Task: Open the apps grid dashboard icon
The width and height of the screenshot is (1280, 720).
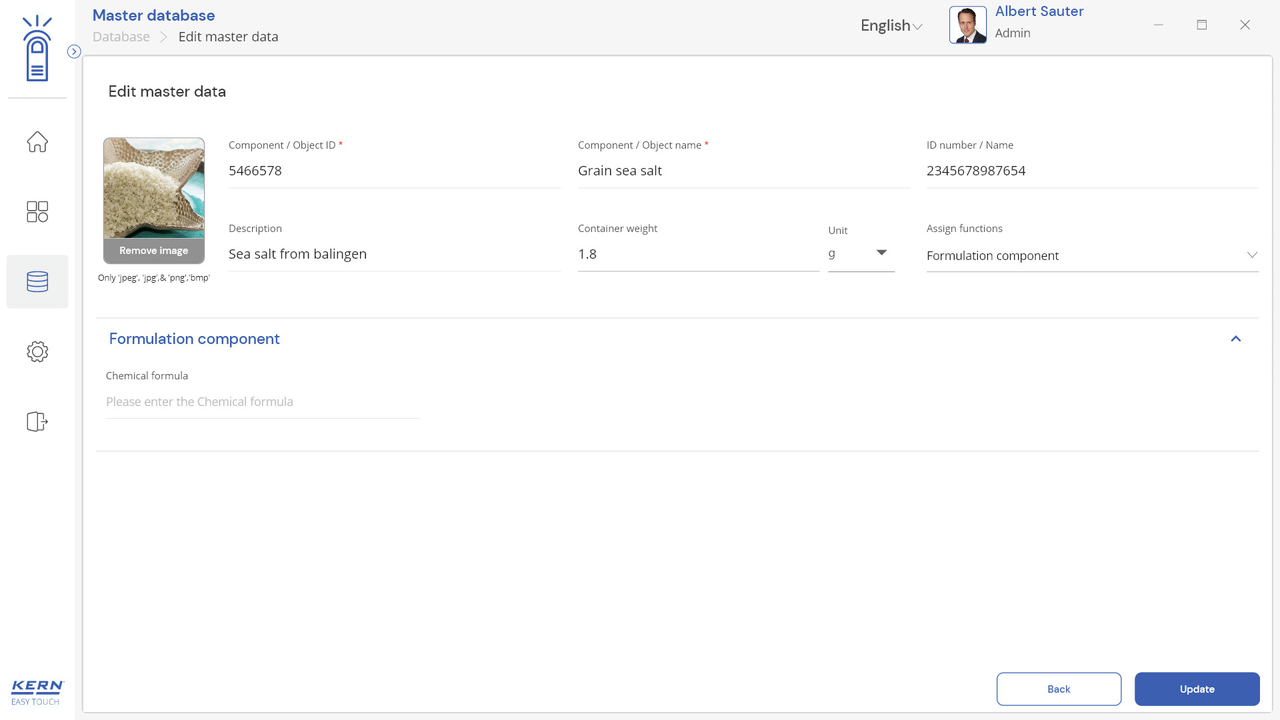Action: [x=37, y=212]
